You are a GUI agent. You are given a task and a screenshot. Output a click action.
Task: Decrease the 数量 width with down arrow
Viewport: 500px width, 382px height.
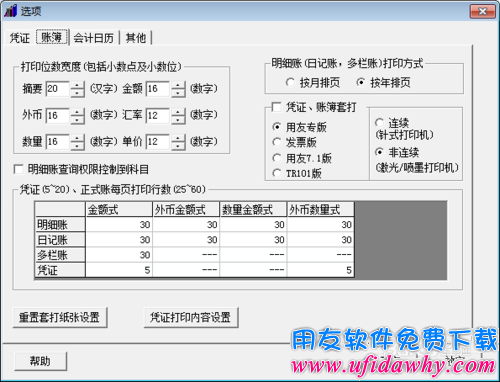77,146
